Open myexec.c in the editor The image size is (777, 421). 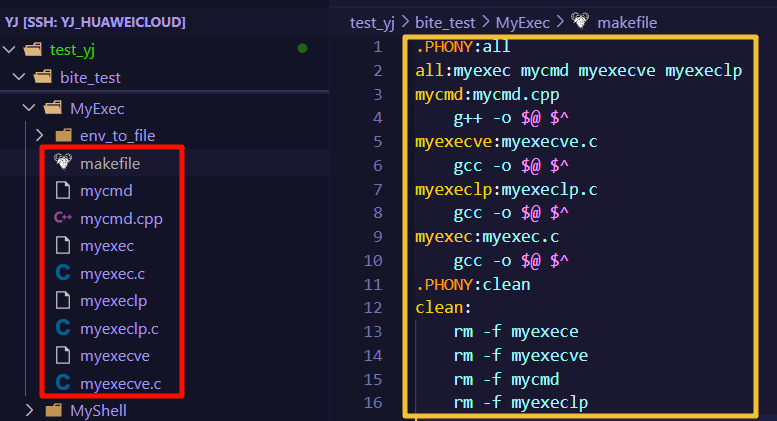point(112,273)
